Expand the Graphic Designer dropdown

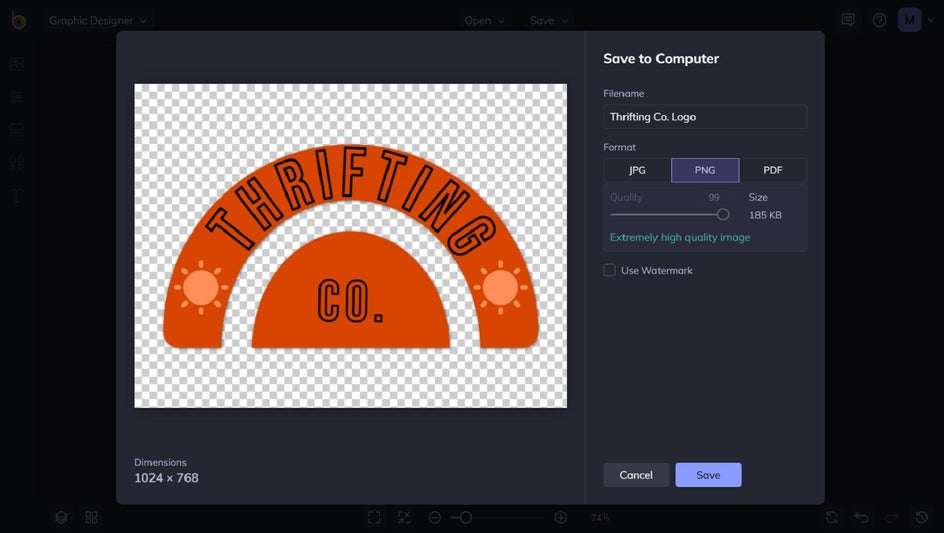pos(98,20)
